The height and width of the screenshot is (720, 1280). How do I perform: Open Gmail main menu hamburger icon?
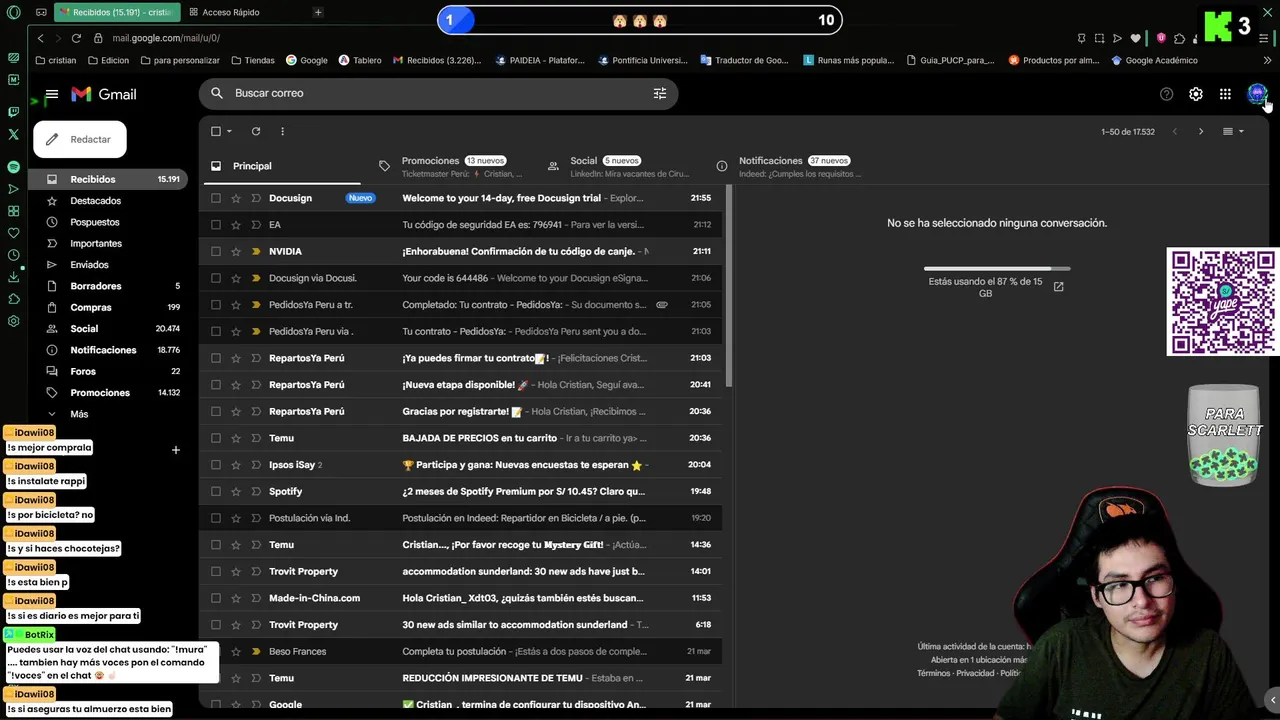pos(52,94)
